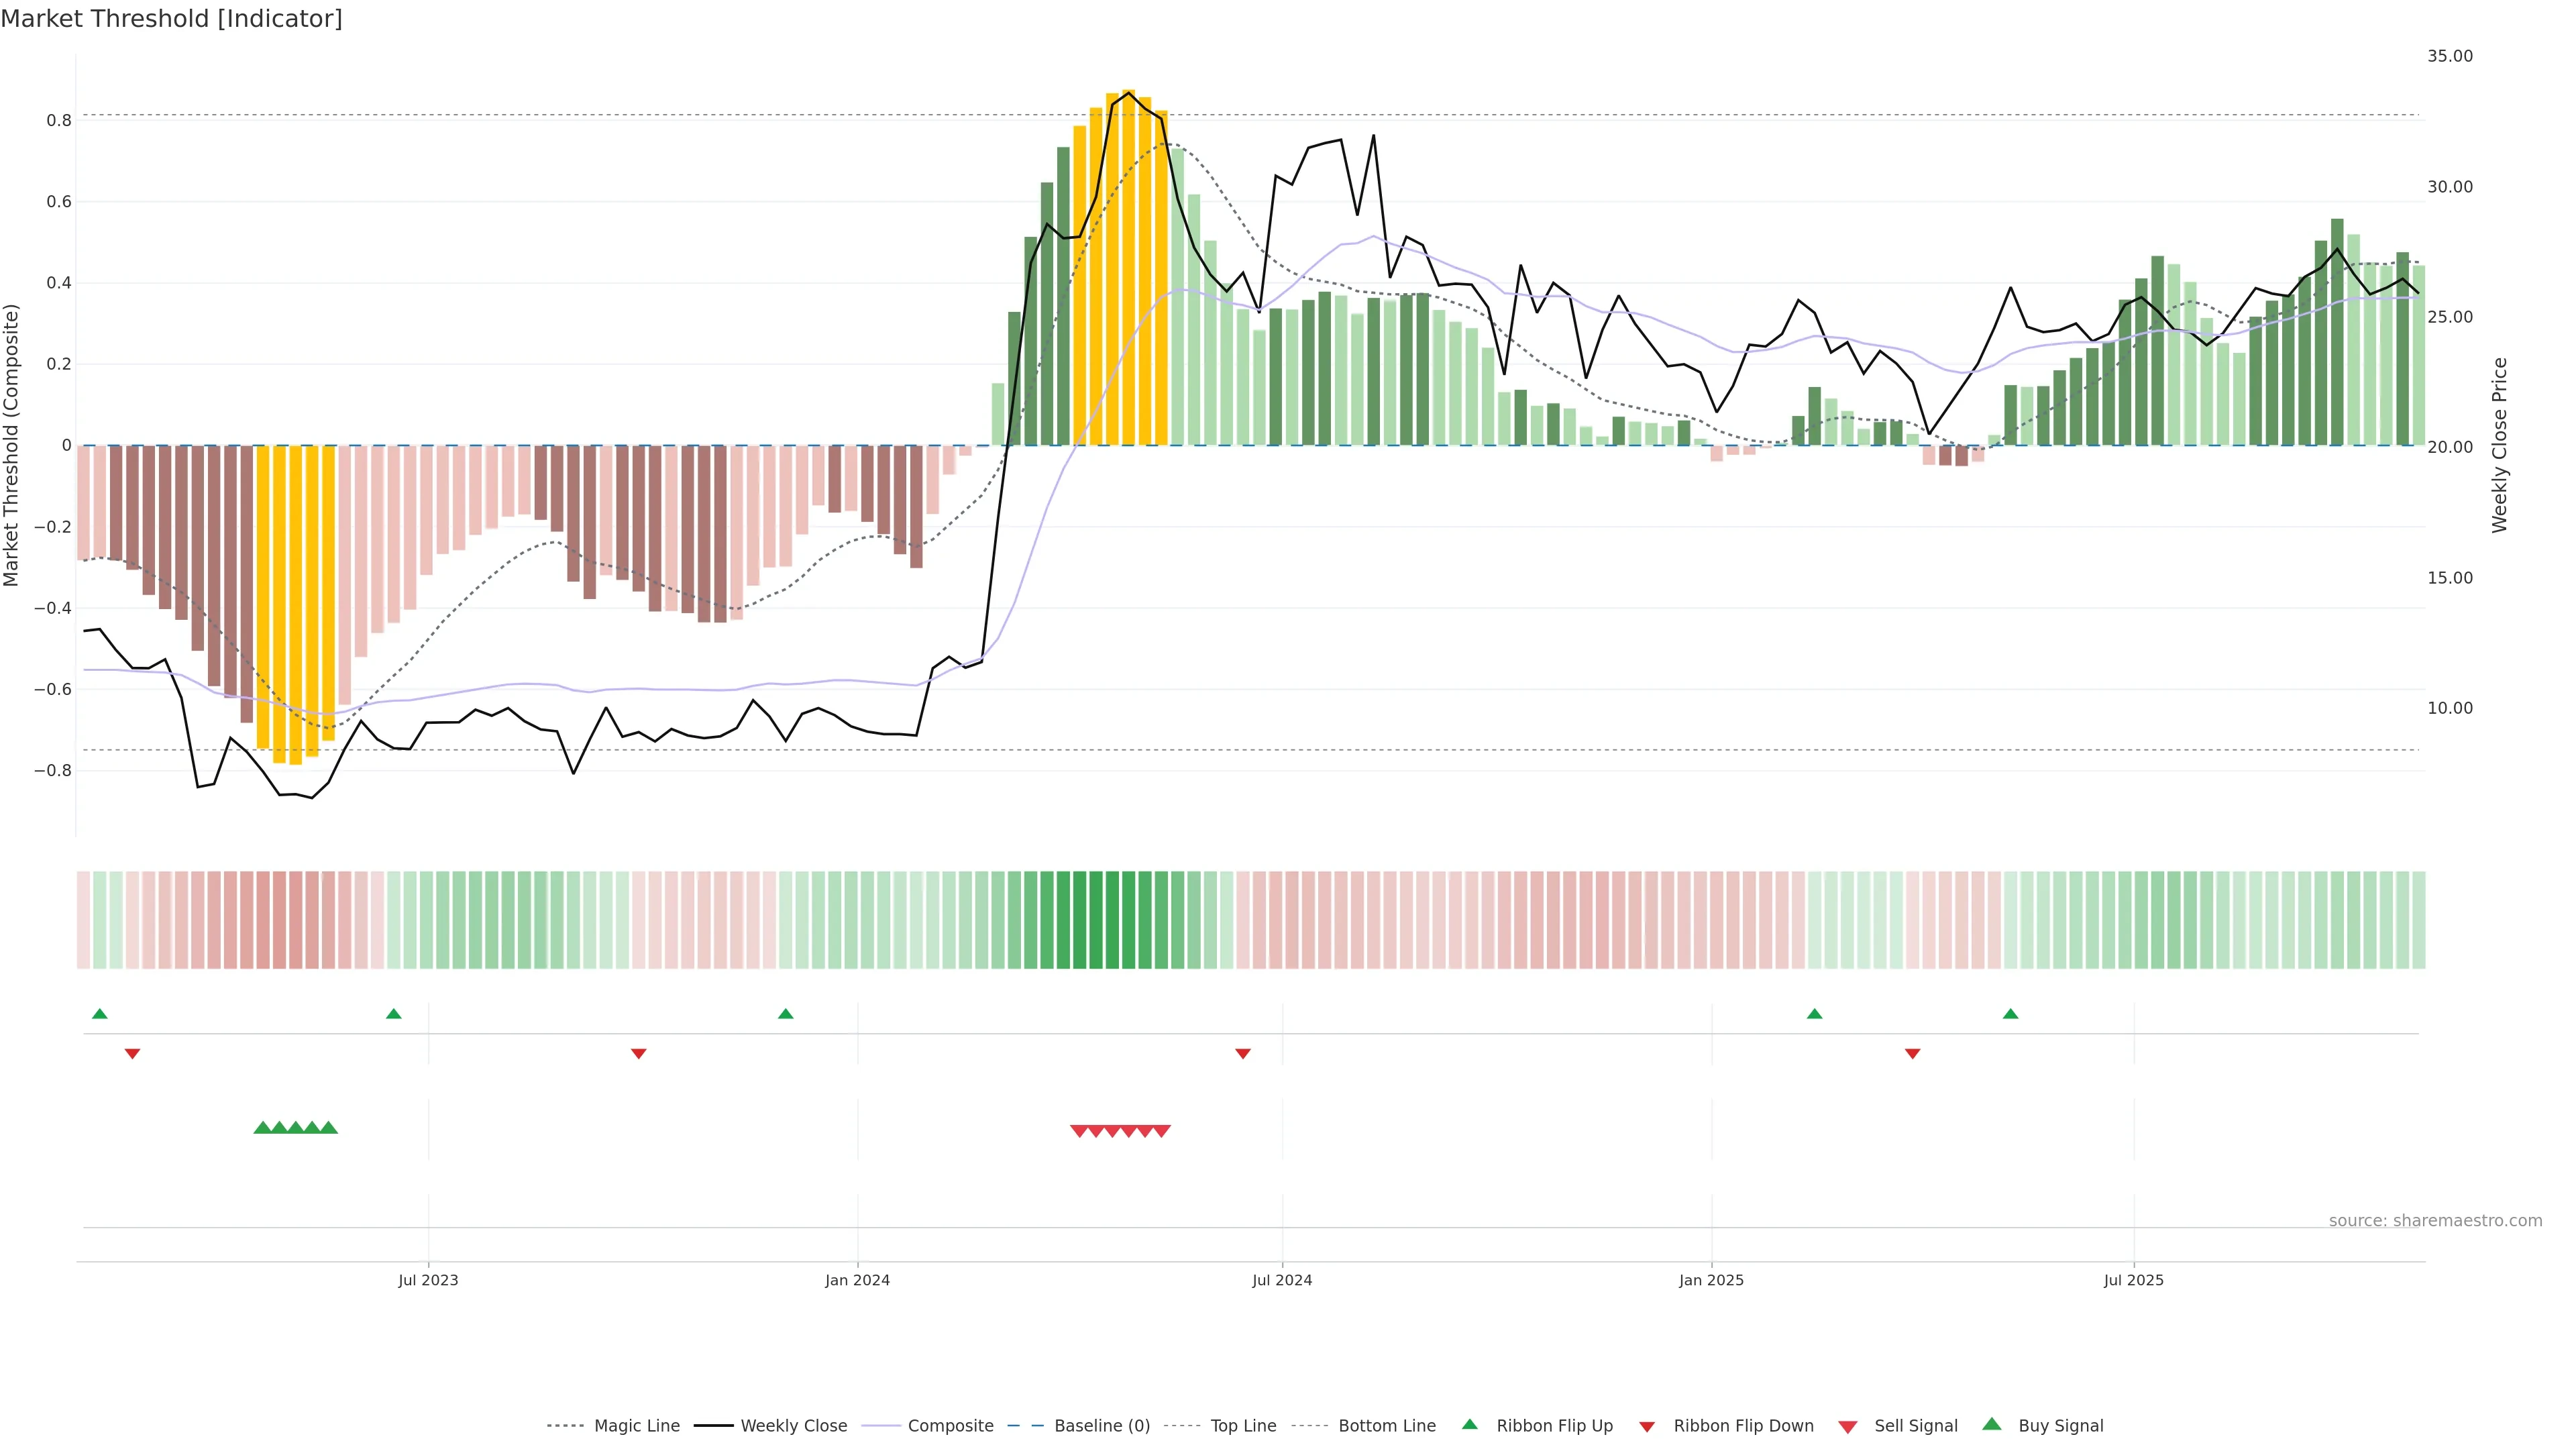Click the Ribbon Flip Down legend triangle
This screenshot has width=2576, height=1449.
pos(1647,1427)
